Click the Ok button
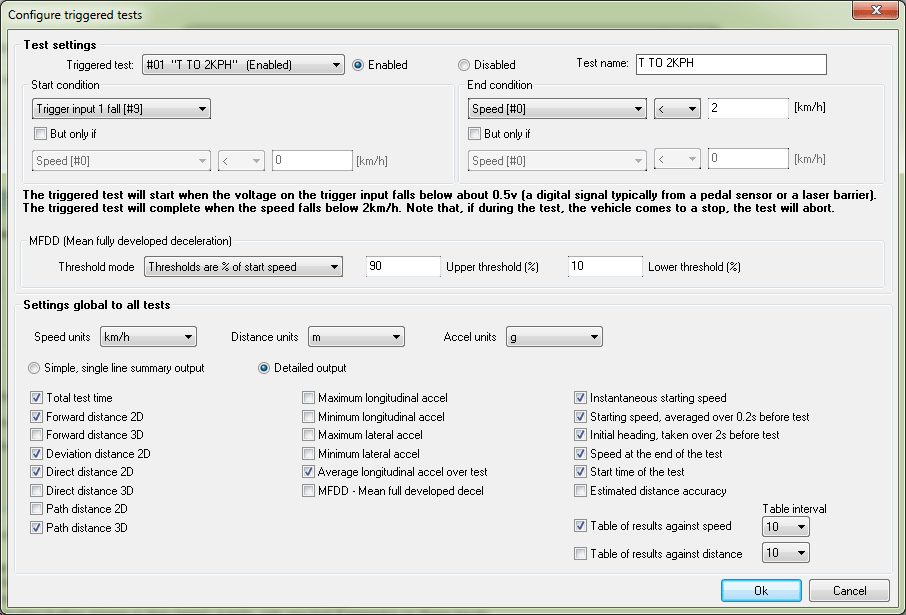This screenshot has height=615, width=906. click(x=761, y=591)
